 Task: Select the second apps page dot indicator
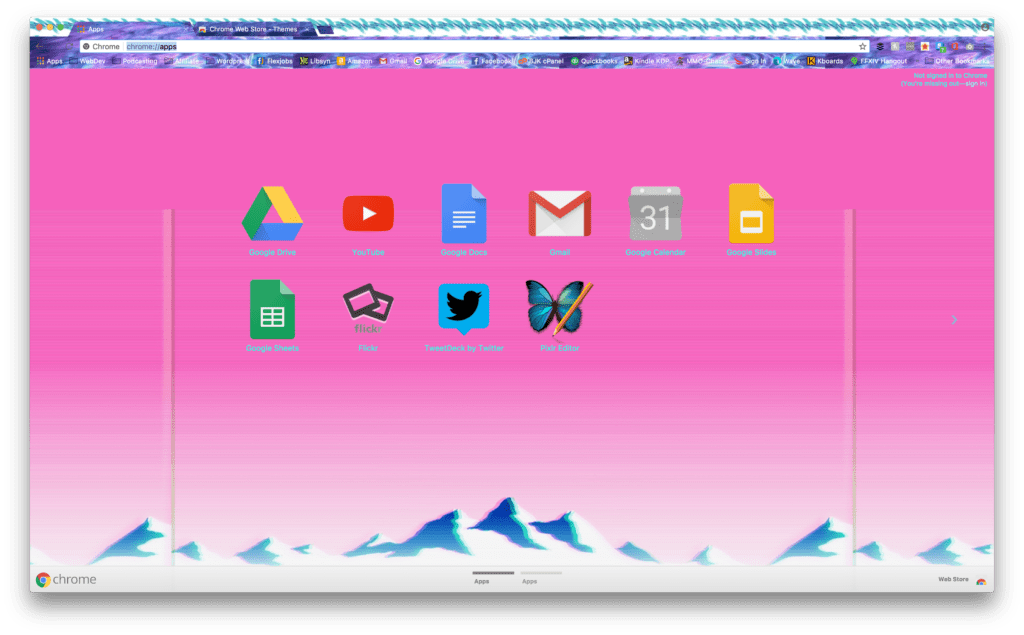click(540, 573)
